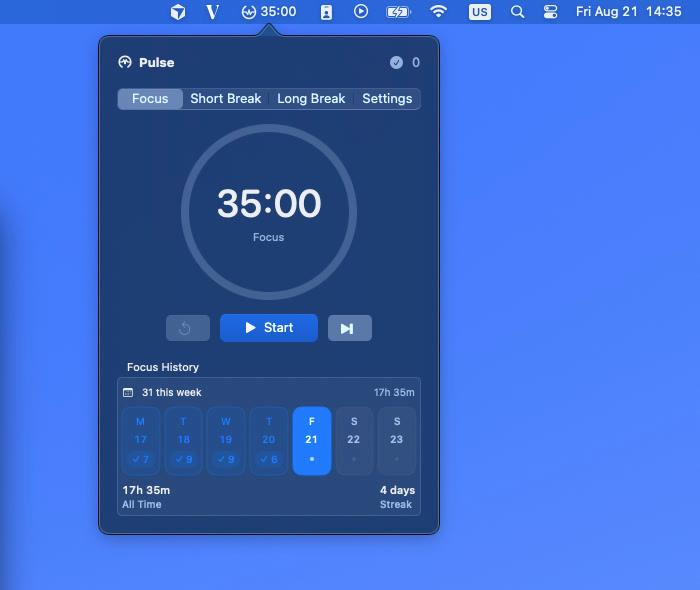Start the focus timer
This screenshot has width=700, height=590.
coord(269,328)
